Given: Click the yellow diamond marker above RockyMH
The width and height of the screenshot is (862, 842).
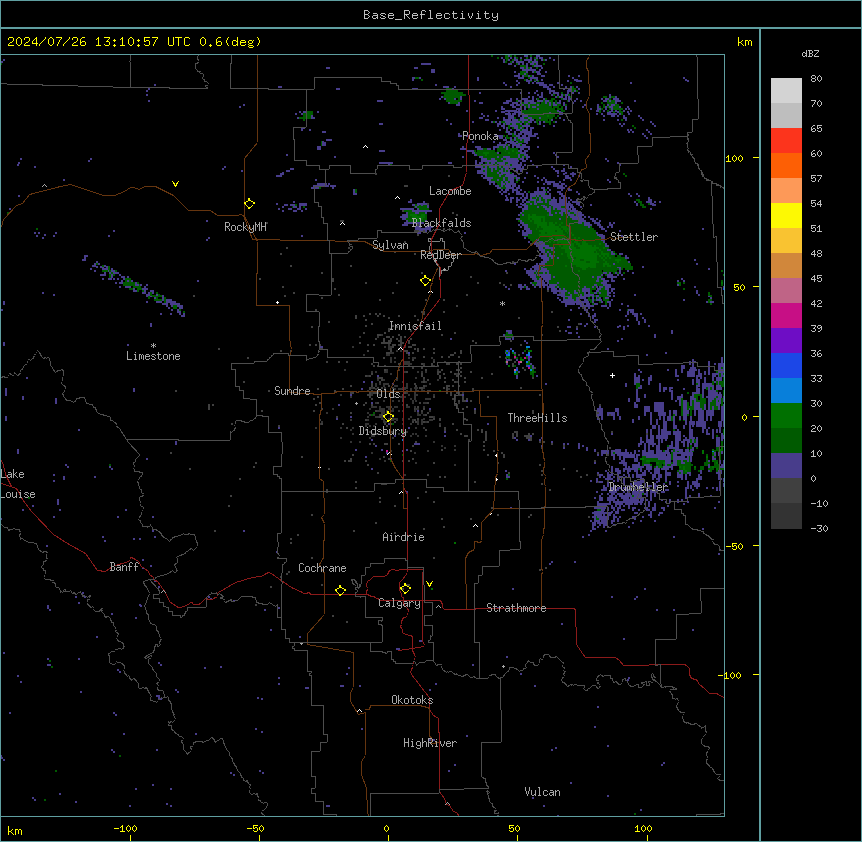Looking at the screenshot, I should tap(249, 204).
